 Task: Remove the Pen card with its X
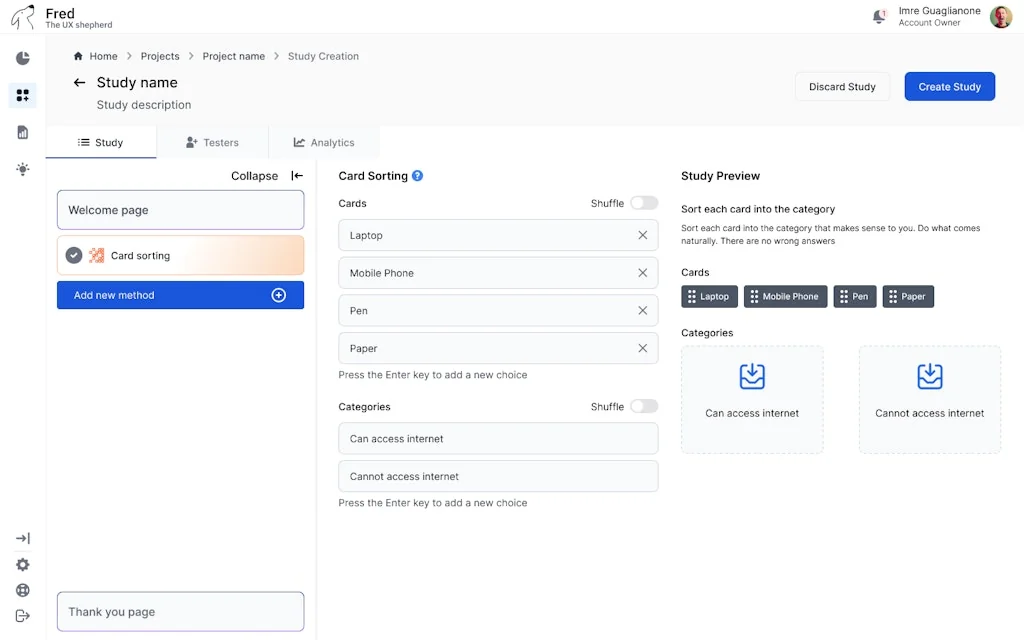(x=643, y=310)
